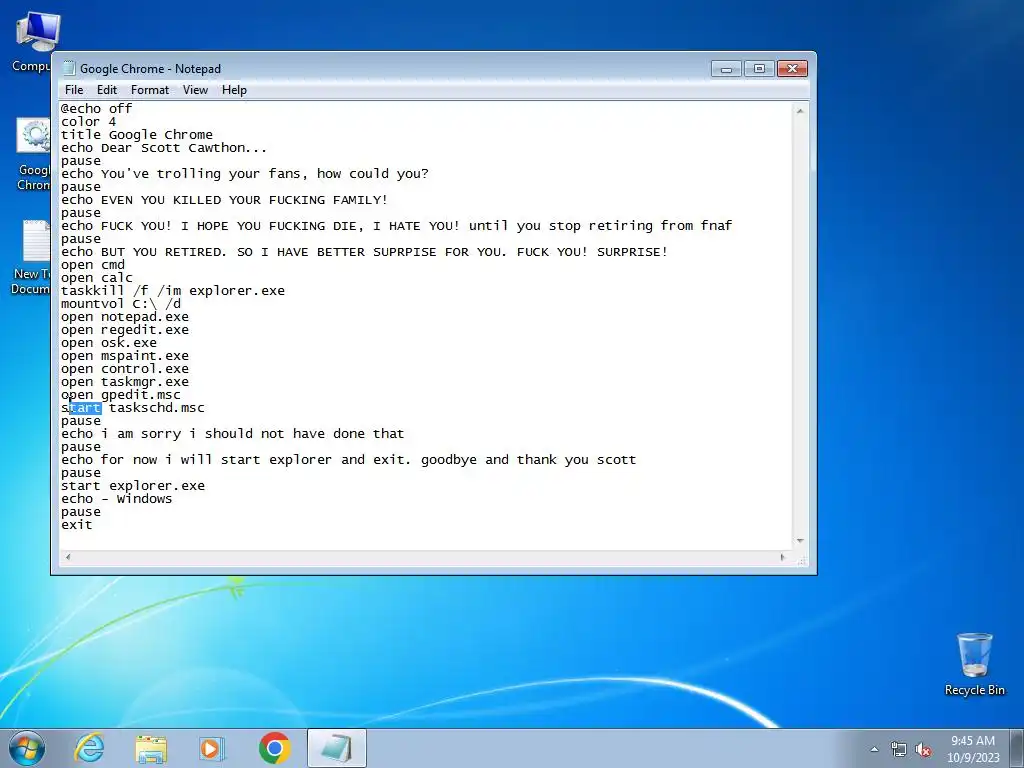The width and height of the screenshot is (1024, 768).
Task: Click the line 'open notepad.exe'
Action: point(125,317)
